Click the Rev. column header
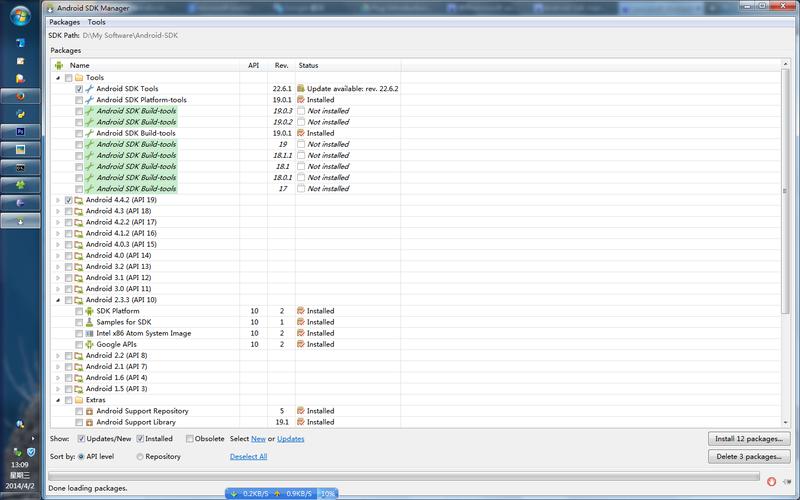The height and width of the screenshot is (500, 800). [x=281, y=65]
